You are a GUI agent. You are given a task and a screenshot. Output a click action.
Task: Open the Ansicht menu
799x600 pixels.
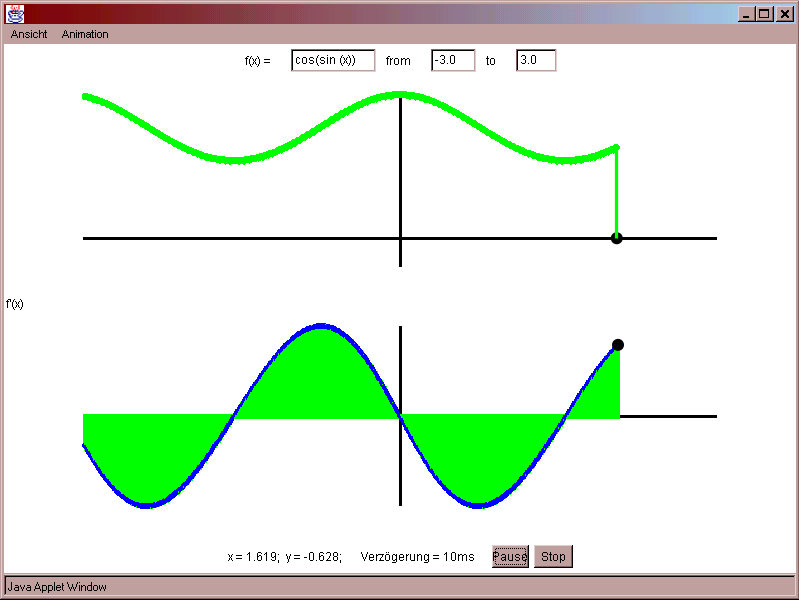[x=29, y=34]
